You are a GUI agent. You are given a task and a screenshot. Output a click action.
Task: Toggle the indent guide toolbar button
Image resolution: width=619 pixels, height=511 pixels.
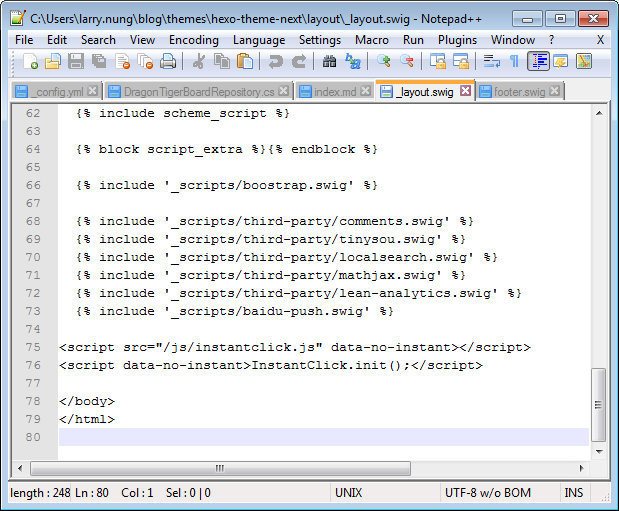(538, 62)
